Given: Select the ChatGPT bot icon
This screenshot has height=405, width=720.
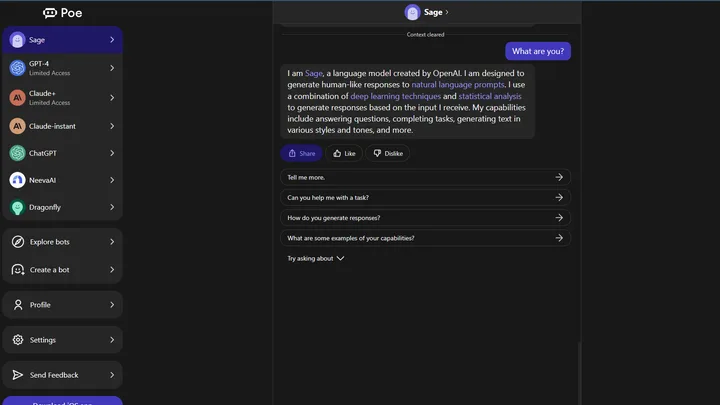Looking at the screenshot, I should coord(17,153).
